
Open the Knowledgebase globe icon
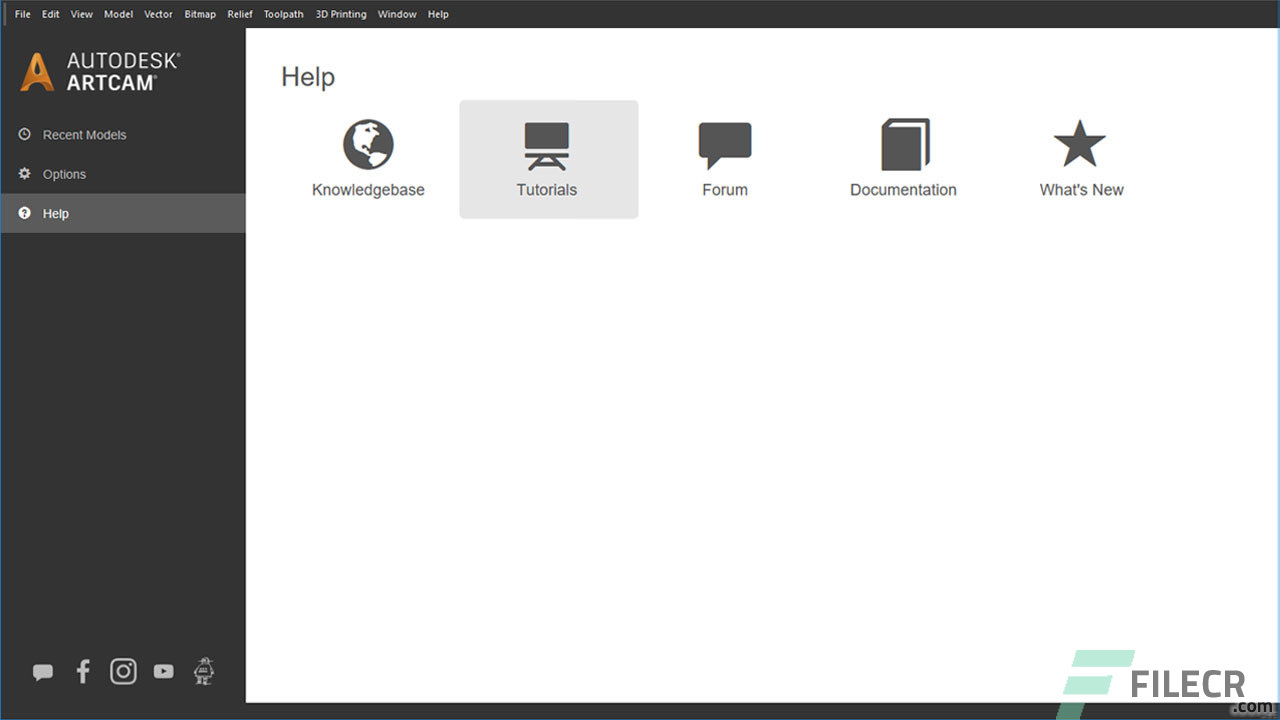point(368,145)
